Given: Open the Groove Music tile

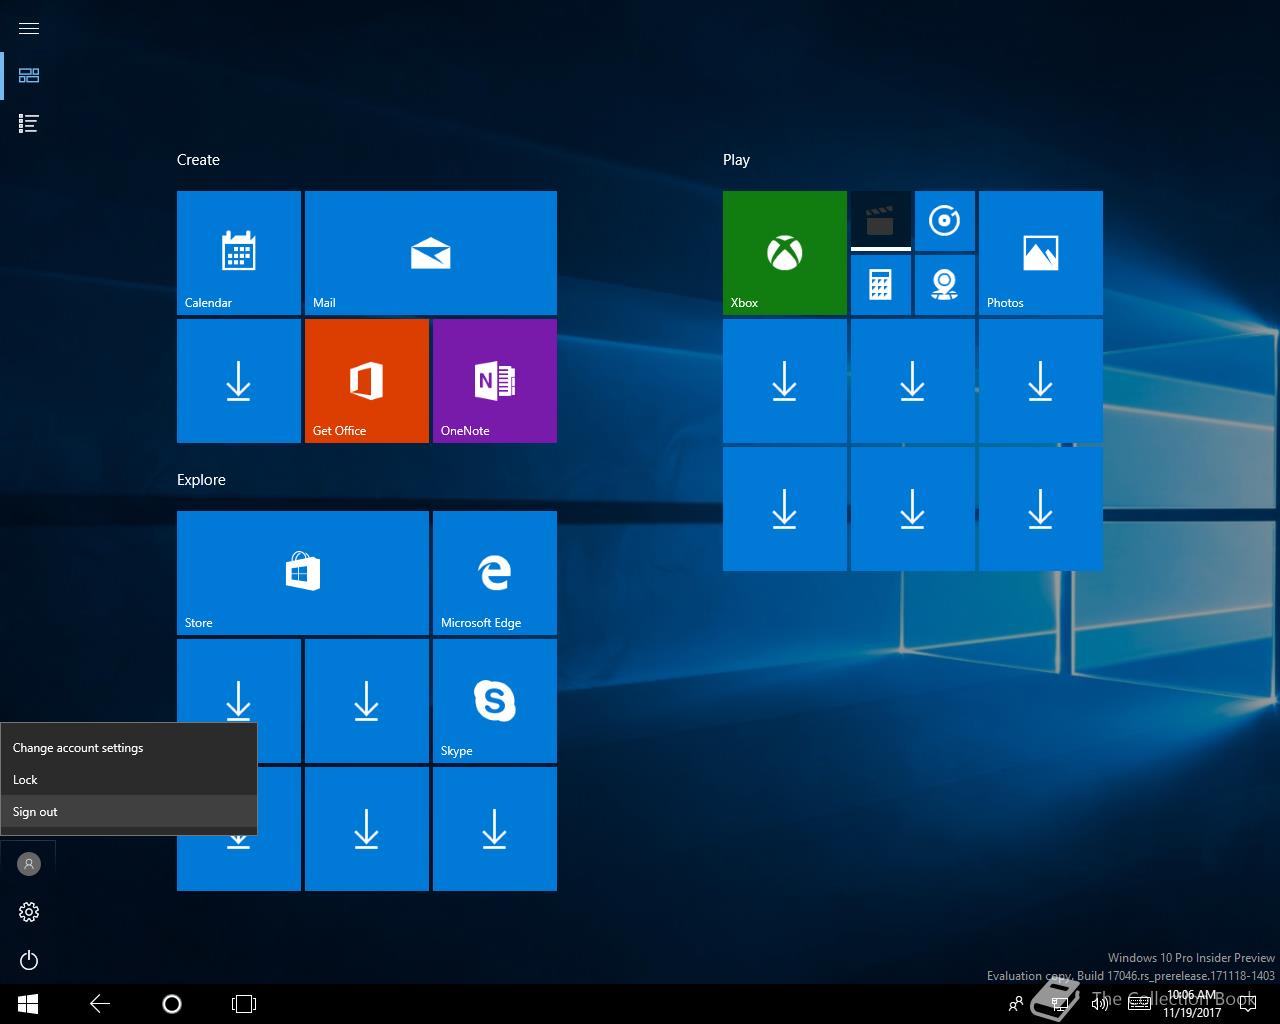Looking at the screenshot, I should tap(945, 221).
